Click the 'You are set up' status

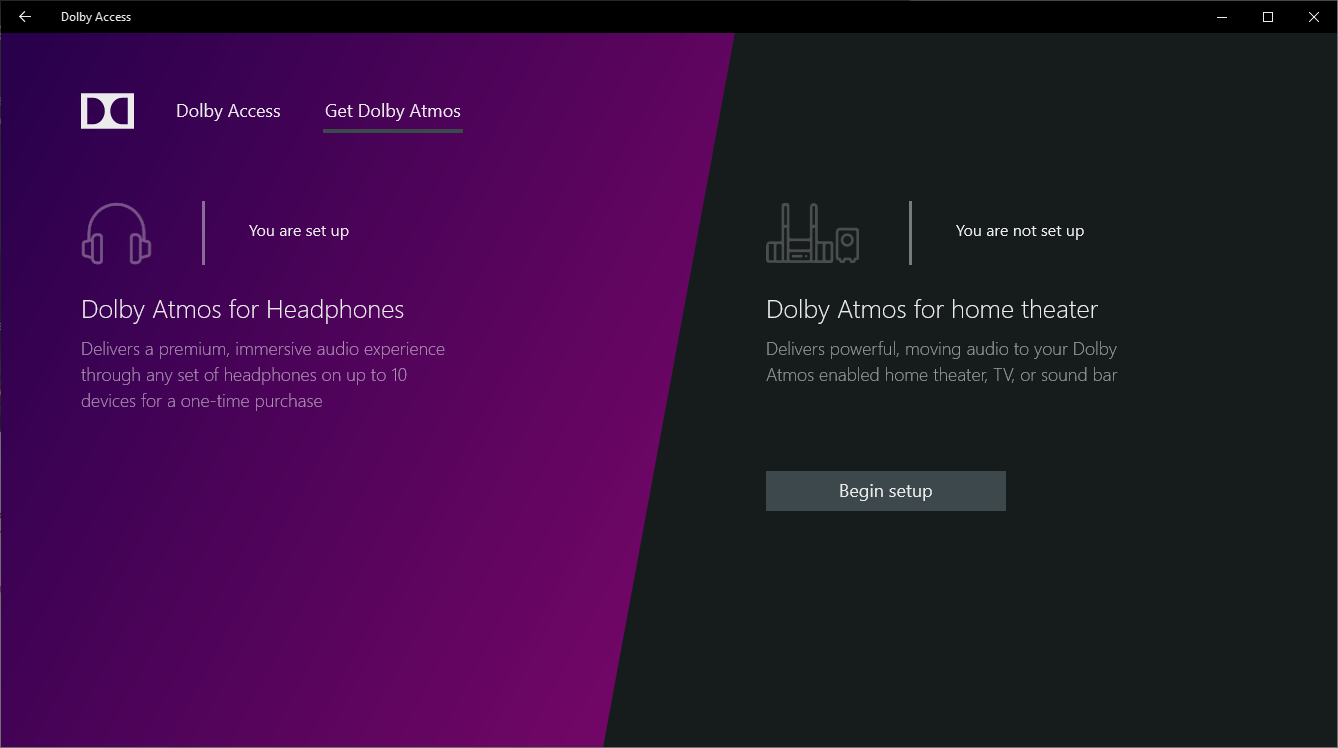(x=299, y=231)
